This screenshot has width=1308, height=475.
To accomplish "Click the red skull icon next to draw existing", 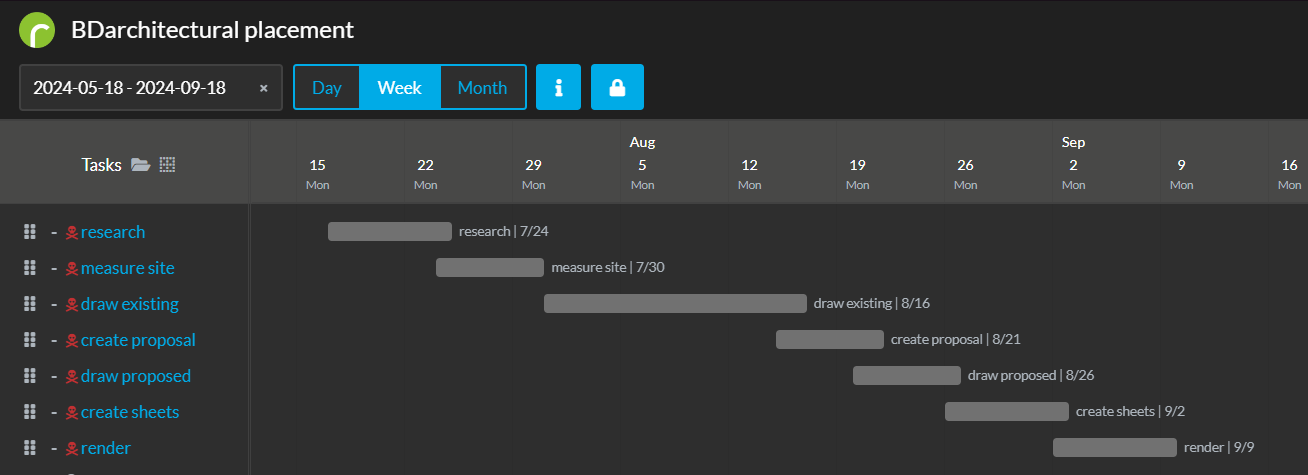I will click(x=72, y=305).
